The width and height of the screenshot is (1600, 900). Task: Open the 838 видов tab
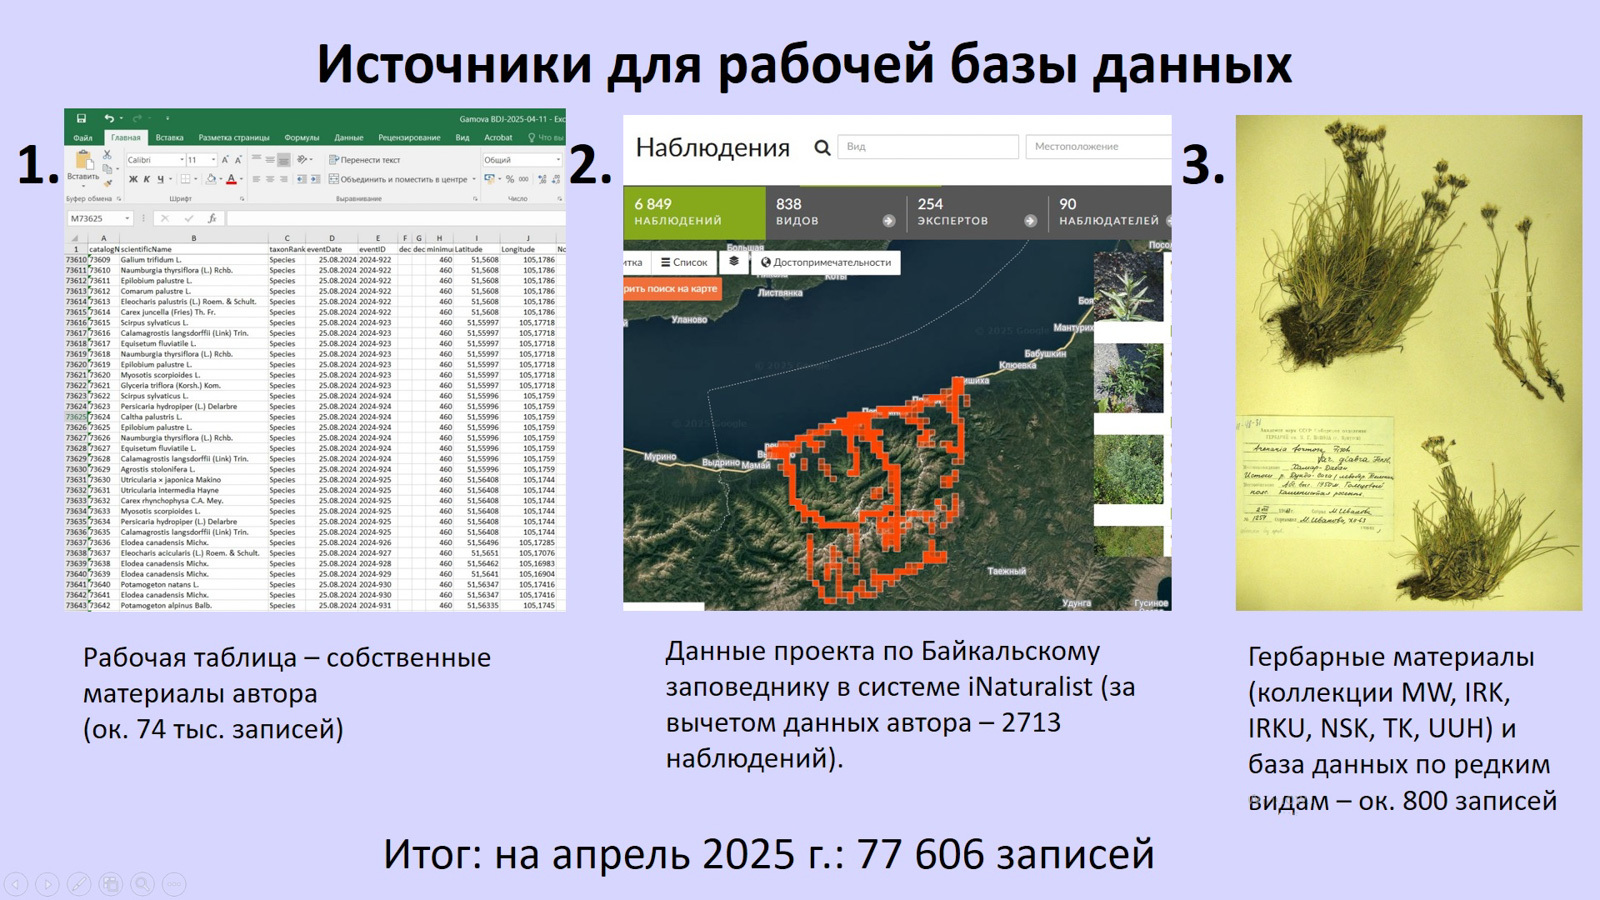(x=836, y=212)
